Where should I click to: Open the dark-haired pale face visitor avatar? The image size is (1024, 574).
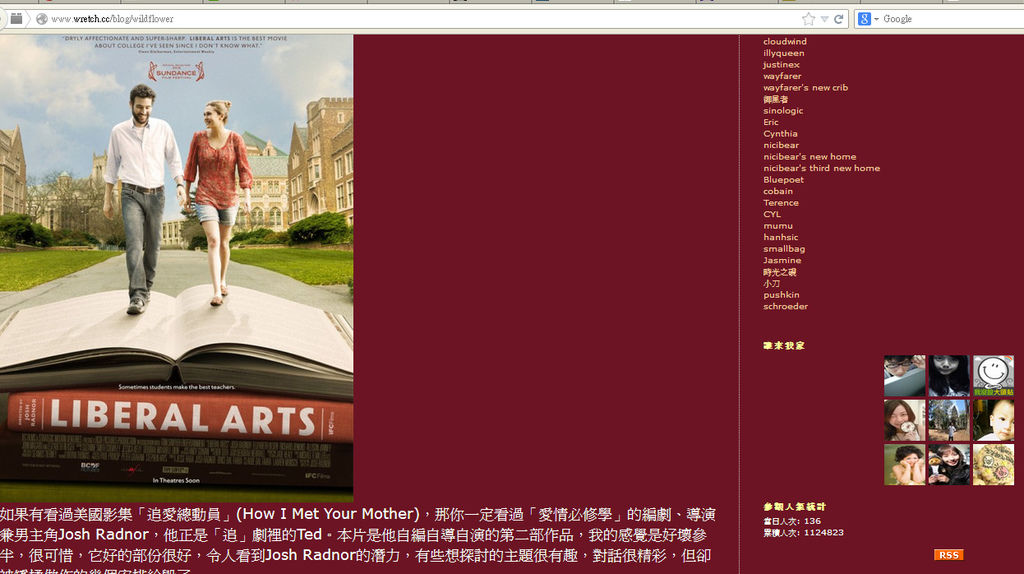(949, 375)
